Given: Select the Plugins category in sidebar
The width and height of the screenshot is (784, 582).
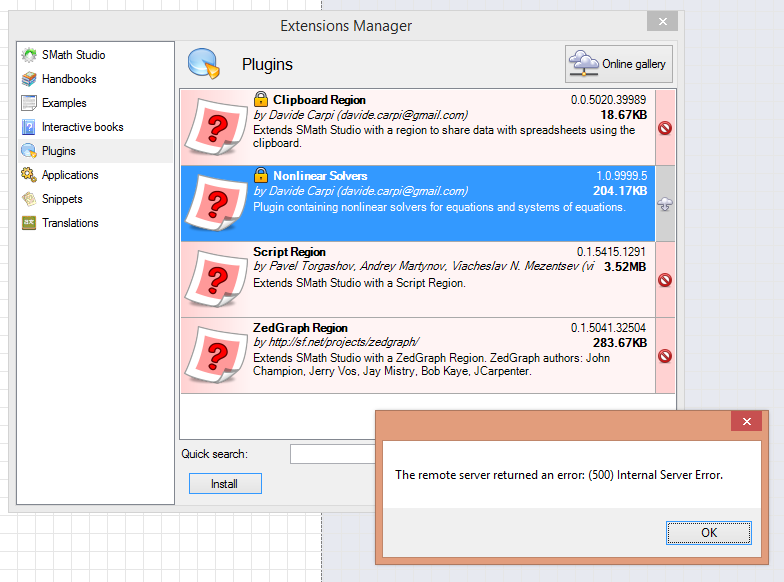Looking at the screenshot, I should (58, 151).
